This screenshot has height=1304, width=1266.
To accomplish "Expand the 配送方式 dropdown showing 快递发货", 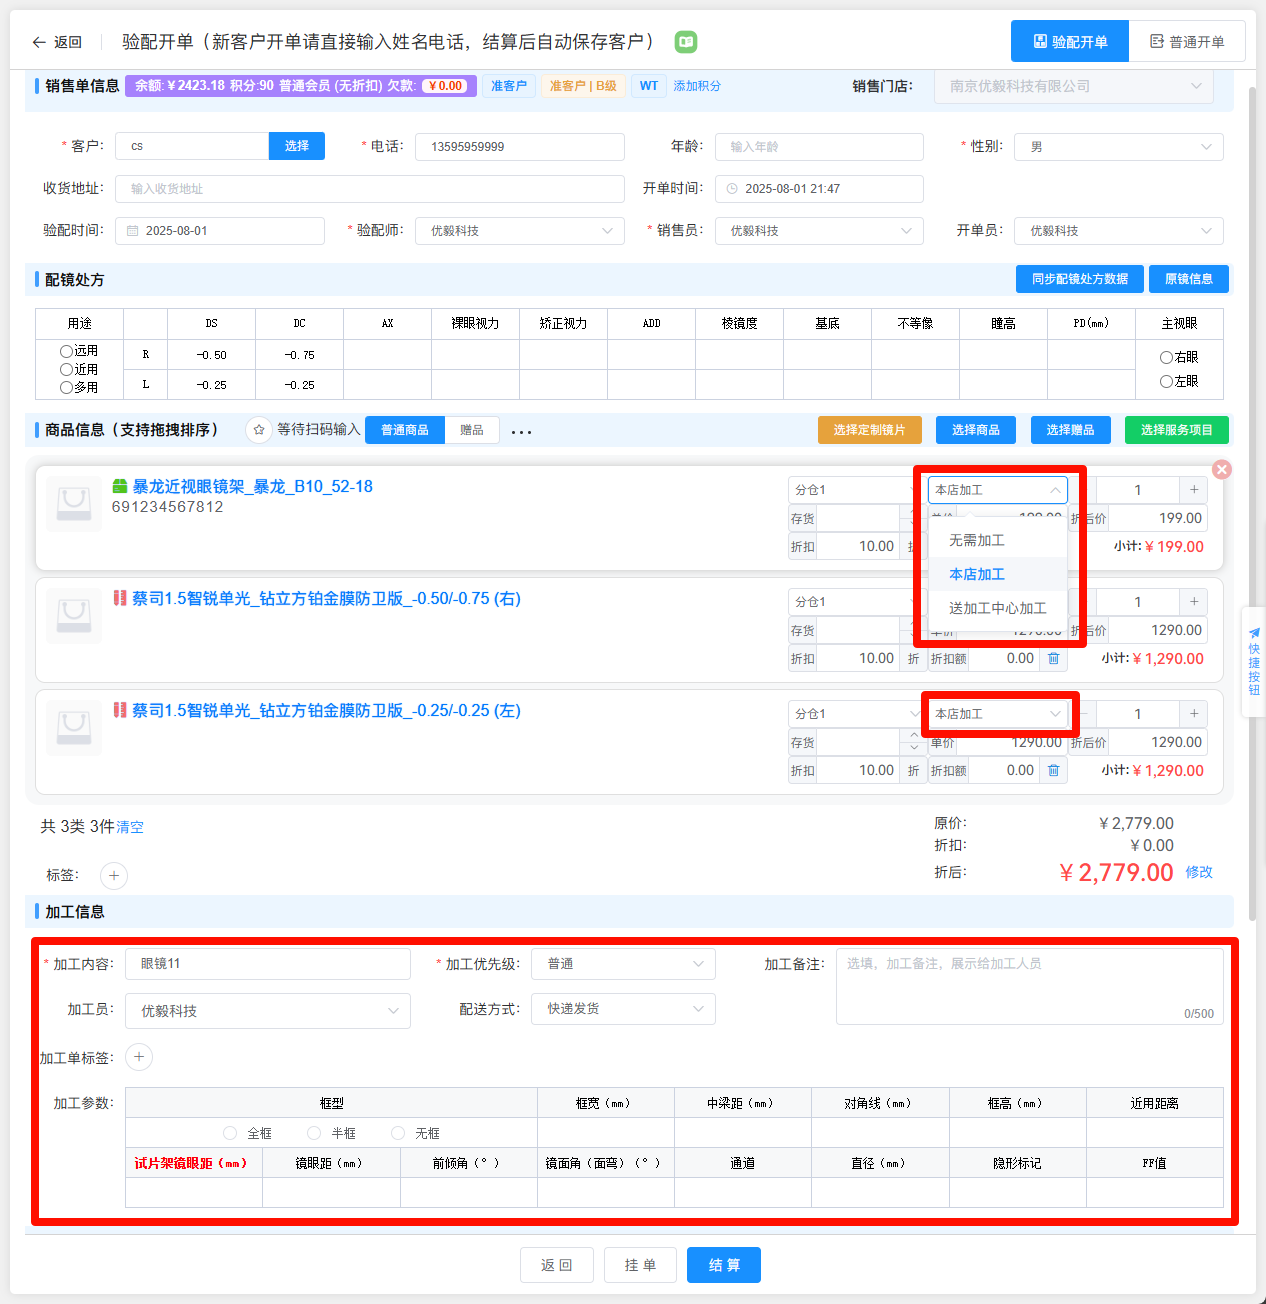I will [623, 1009].
